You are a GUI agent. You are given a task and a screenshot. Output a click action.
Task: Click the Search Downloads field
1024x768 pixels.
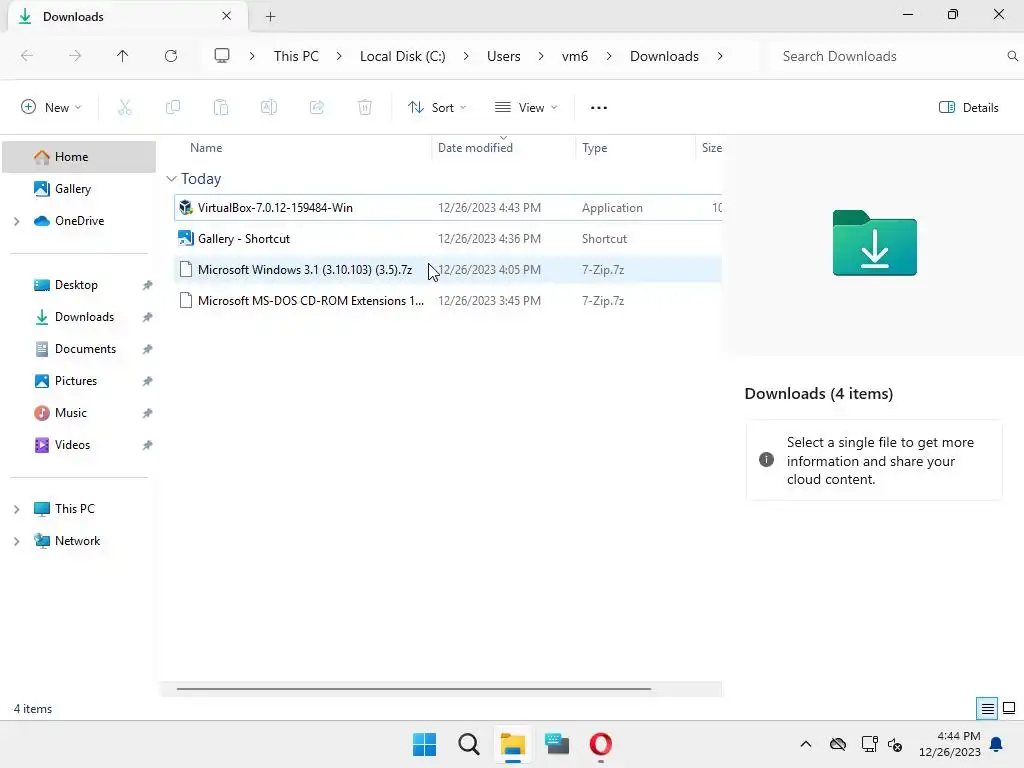[890, 56]
